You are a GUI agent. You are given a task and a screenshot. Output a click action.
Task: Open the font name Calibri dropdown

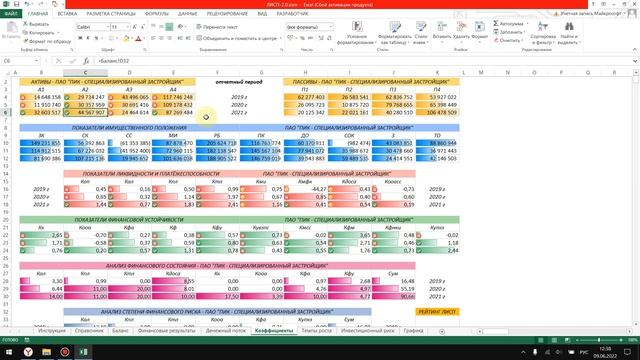(108, 27)
